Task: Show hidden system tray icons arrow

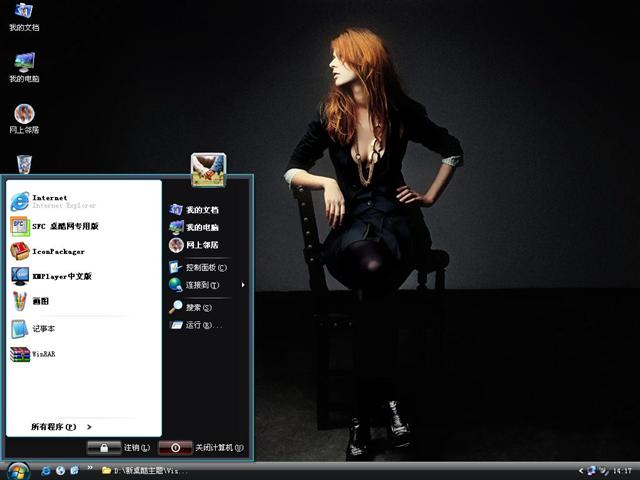Action: coord(581,471)
